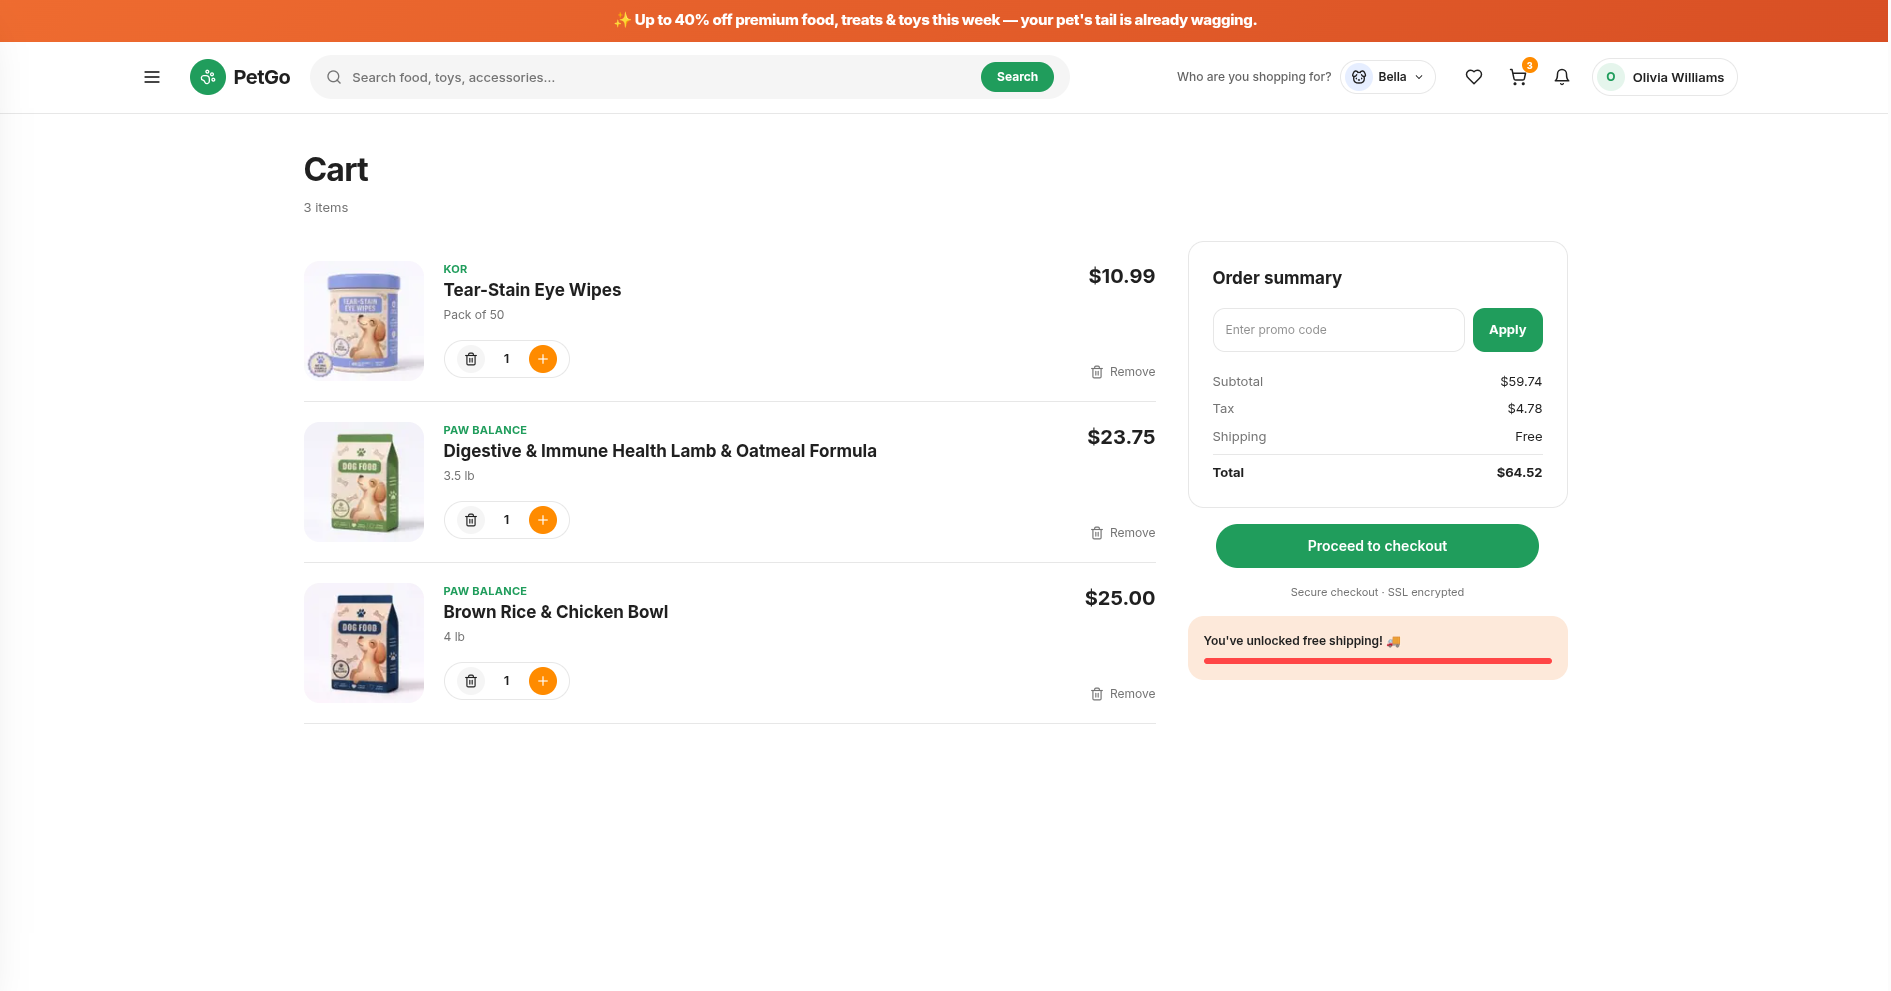Remove Tear-Stain Eye Wipes from cart
1891x991 pixels.
pos(1123,372)
